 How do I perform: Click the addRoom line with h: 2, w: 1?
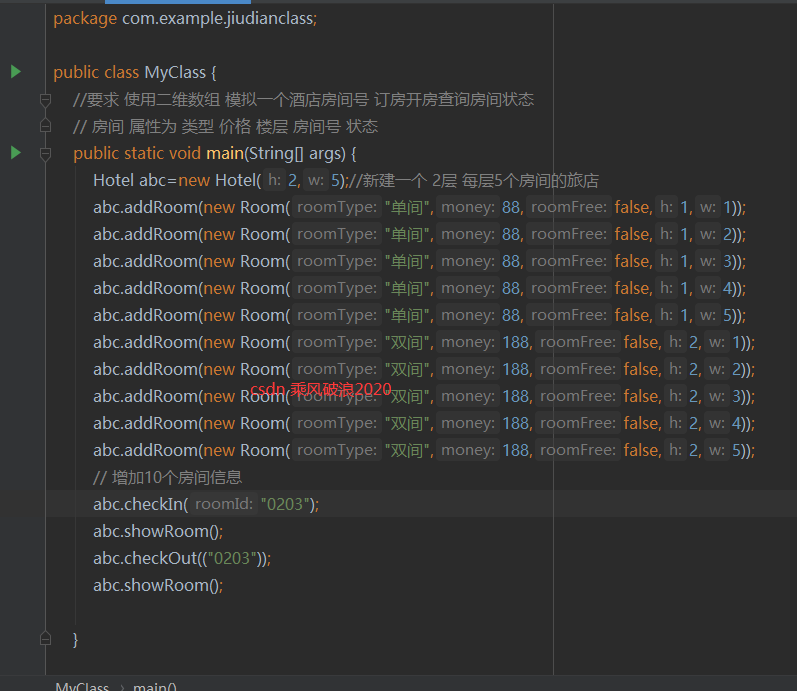[424, 342]
